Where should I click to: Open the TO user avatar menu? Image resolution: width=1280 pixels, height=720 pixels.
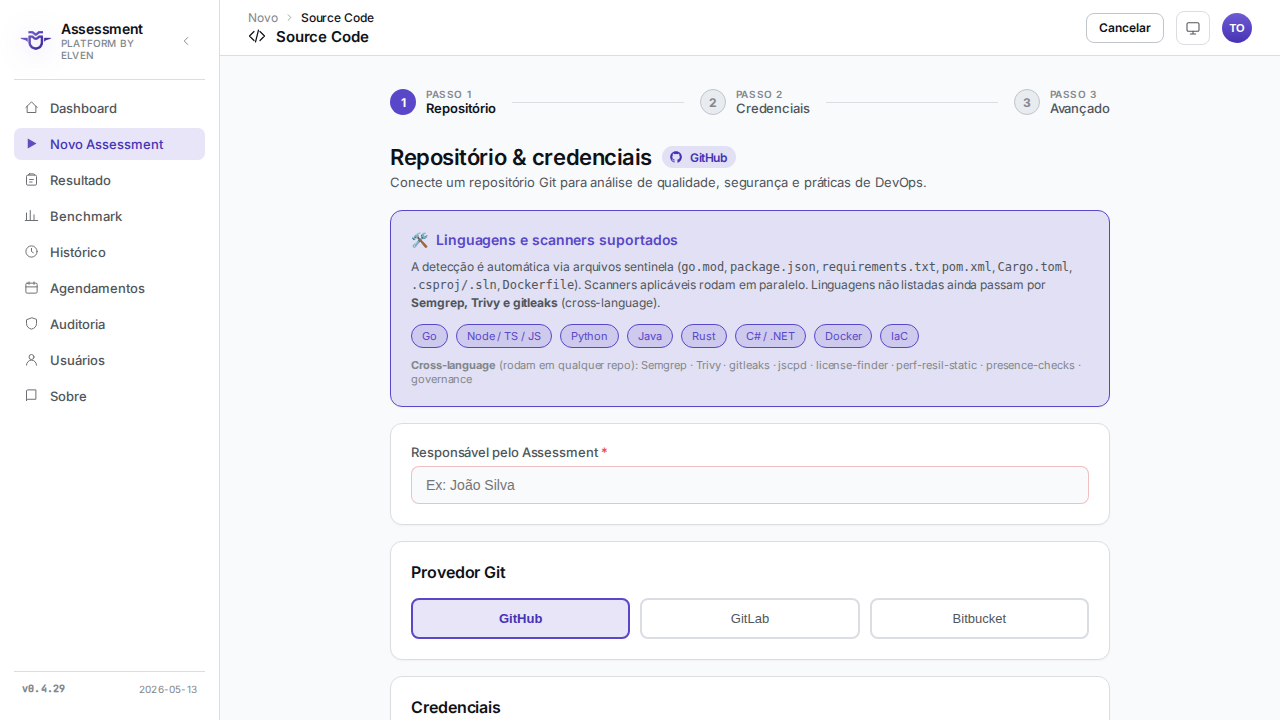(1237, 28)
